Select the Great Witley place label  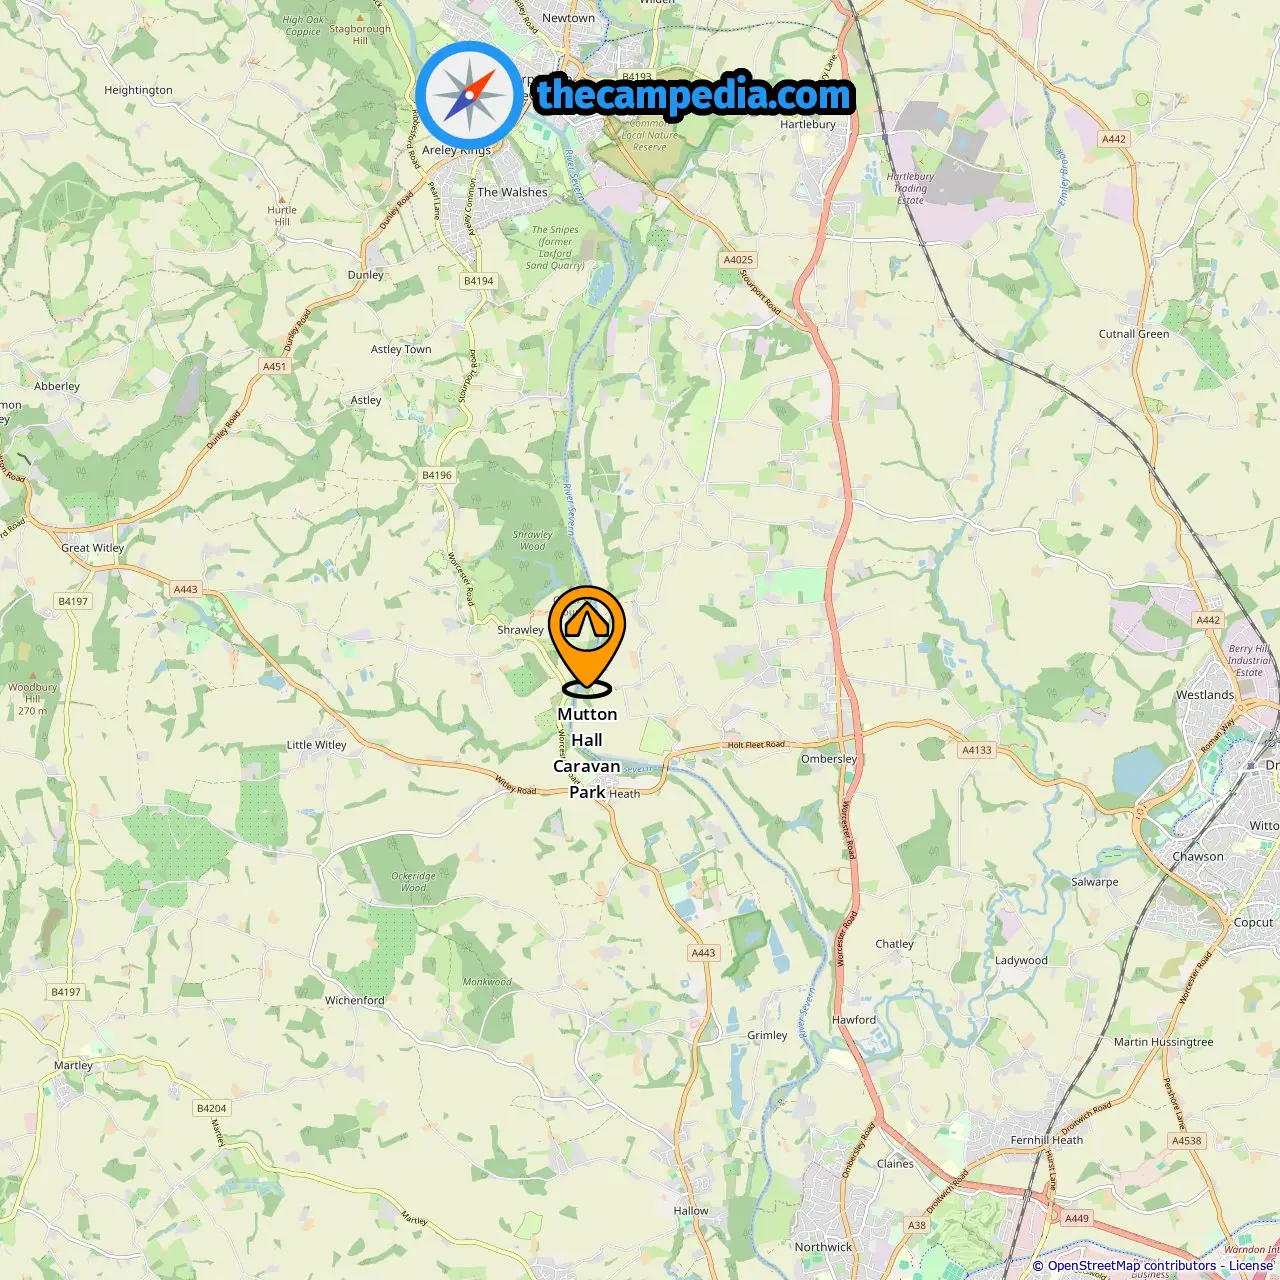coord(93,548)
